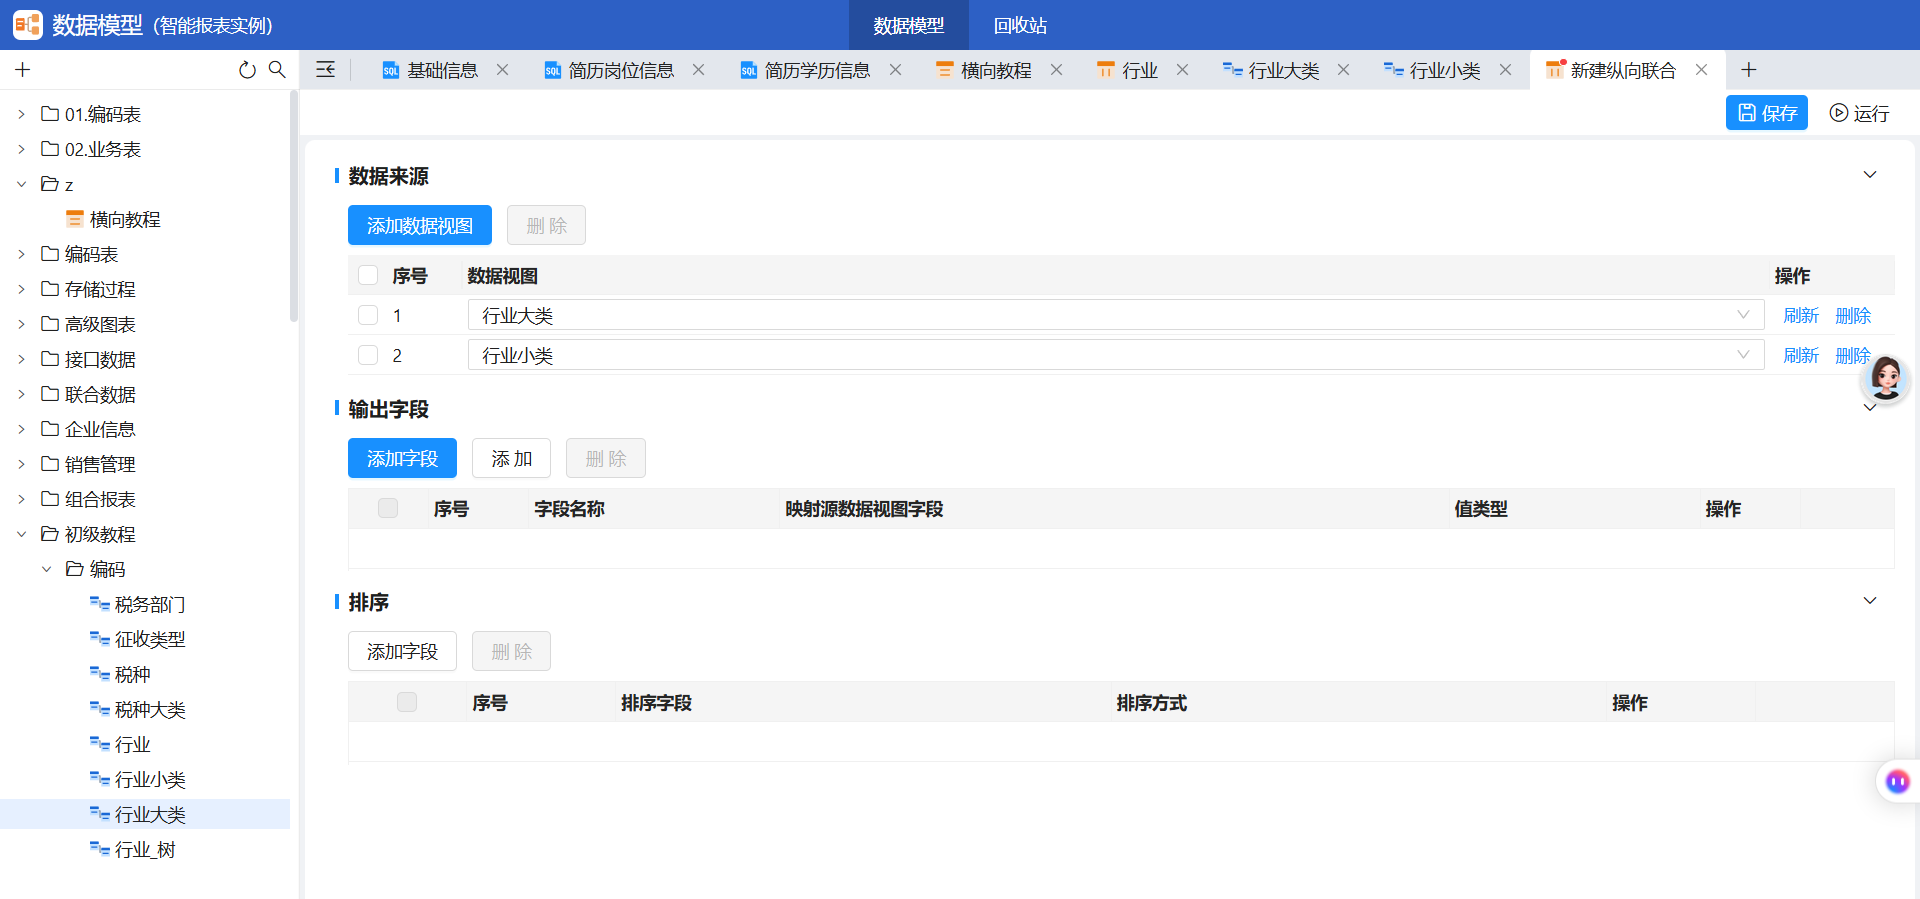Open the search icon in sidebar
The width and height of the screenshot is (1920, 899).
point(277,70)
